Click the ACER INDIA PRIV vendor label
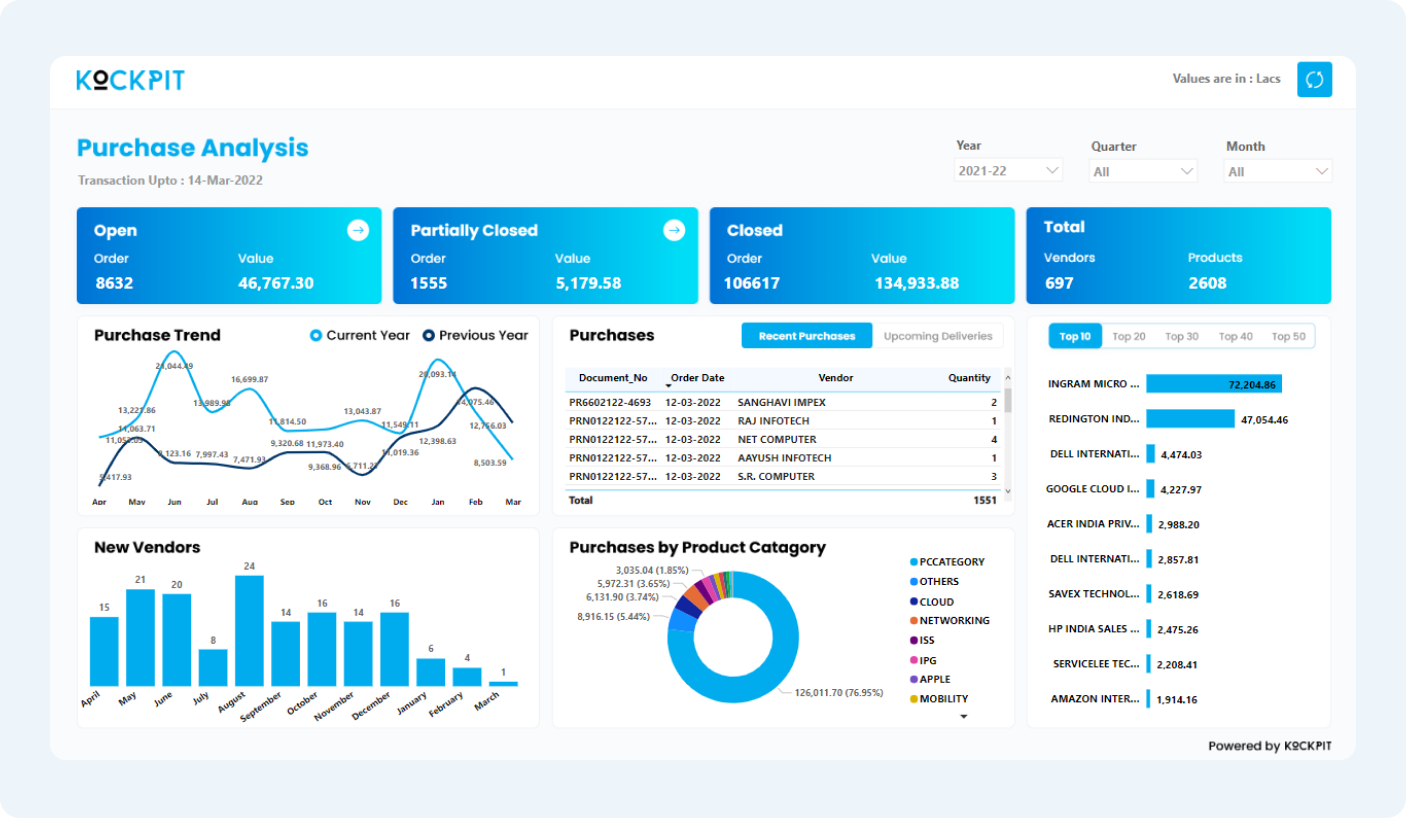The width and height of the screenshot is (1406, 818). [x=1093, y=524]
